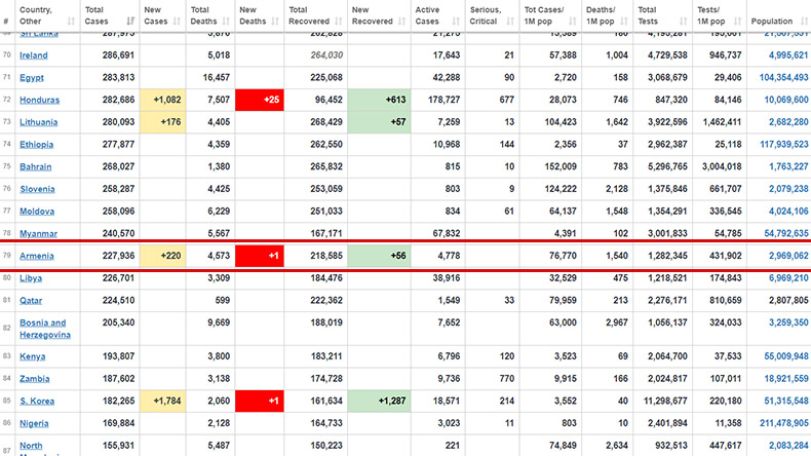
Task: Sort by Total Cases column icon
Action: (x=130, y=21)
